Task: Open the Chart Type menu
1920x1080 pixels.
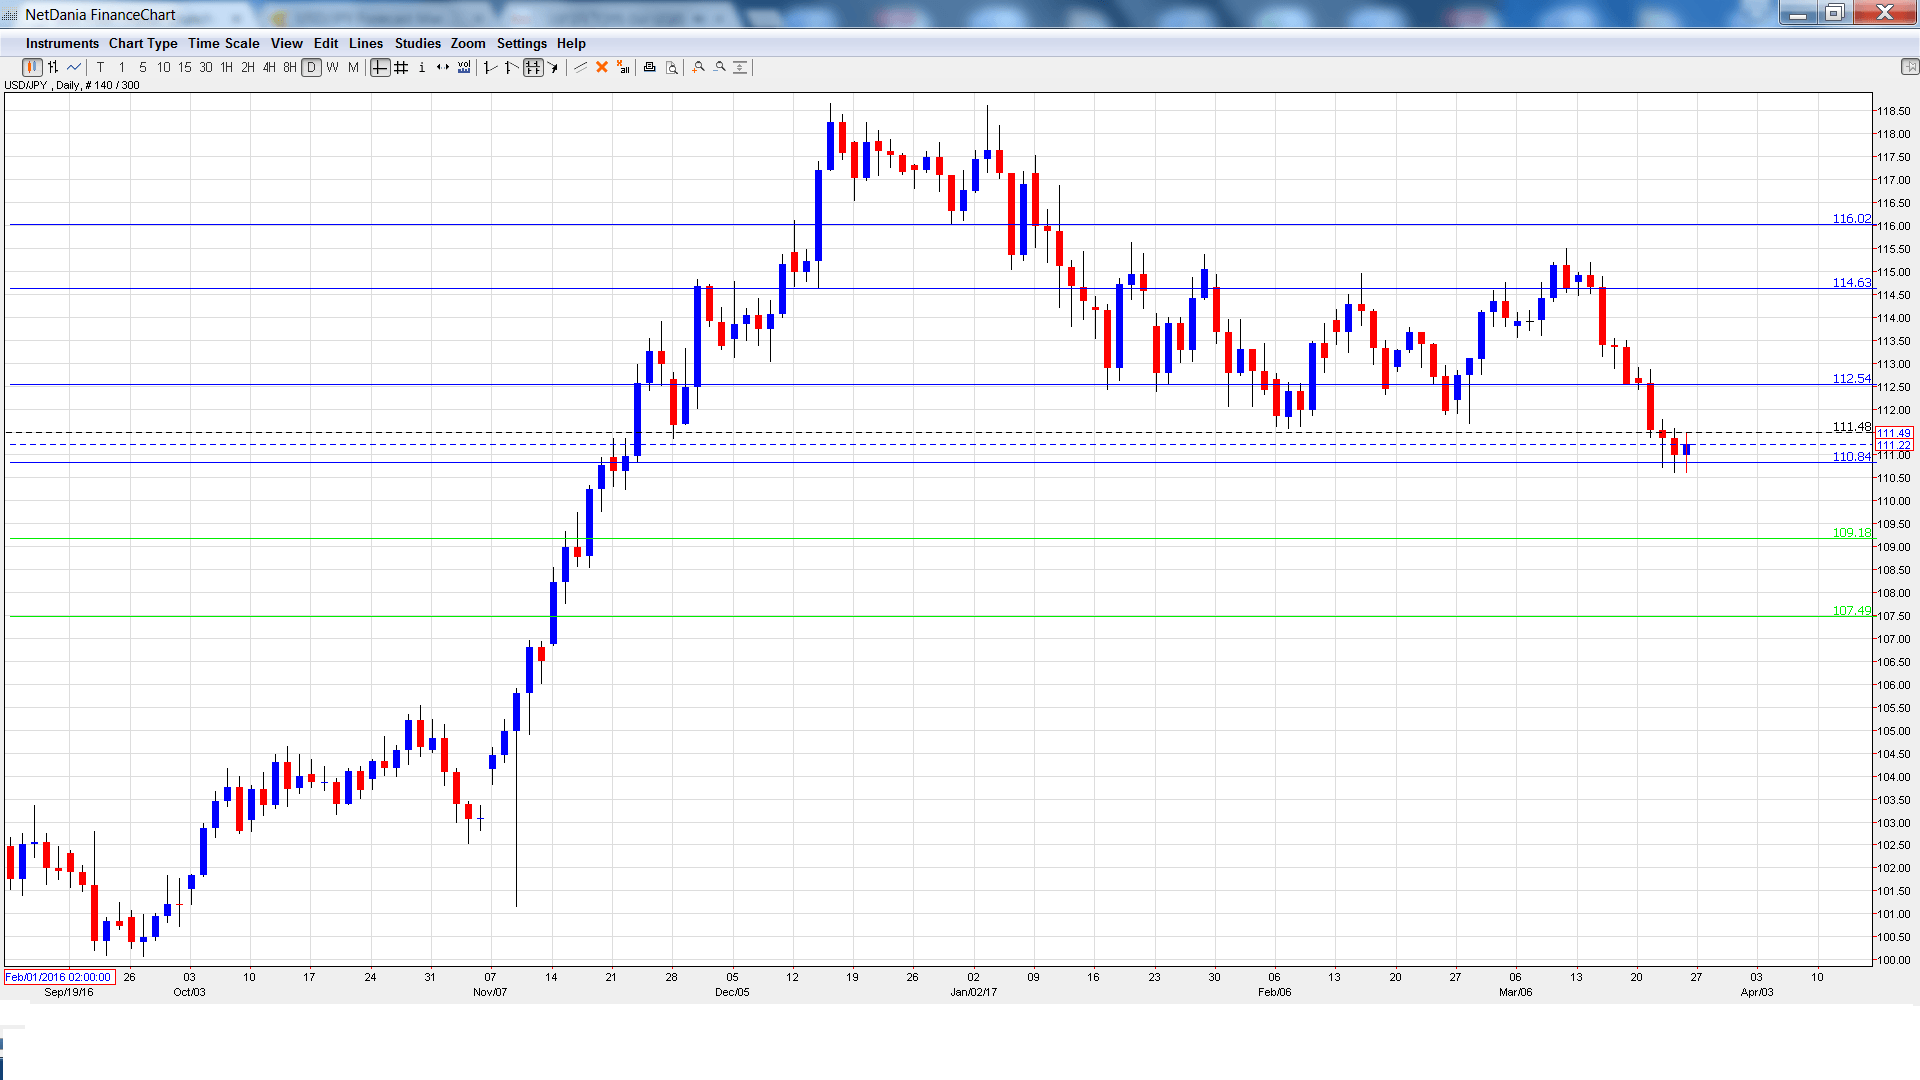Action: click(143, 43)
